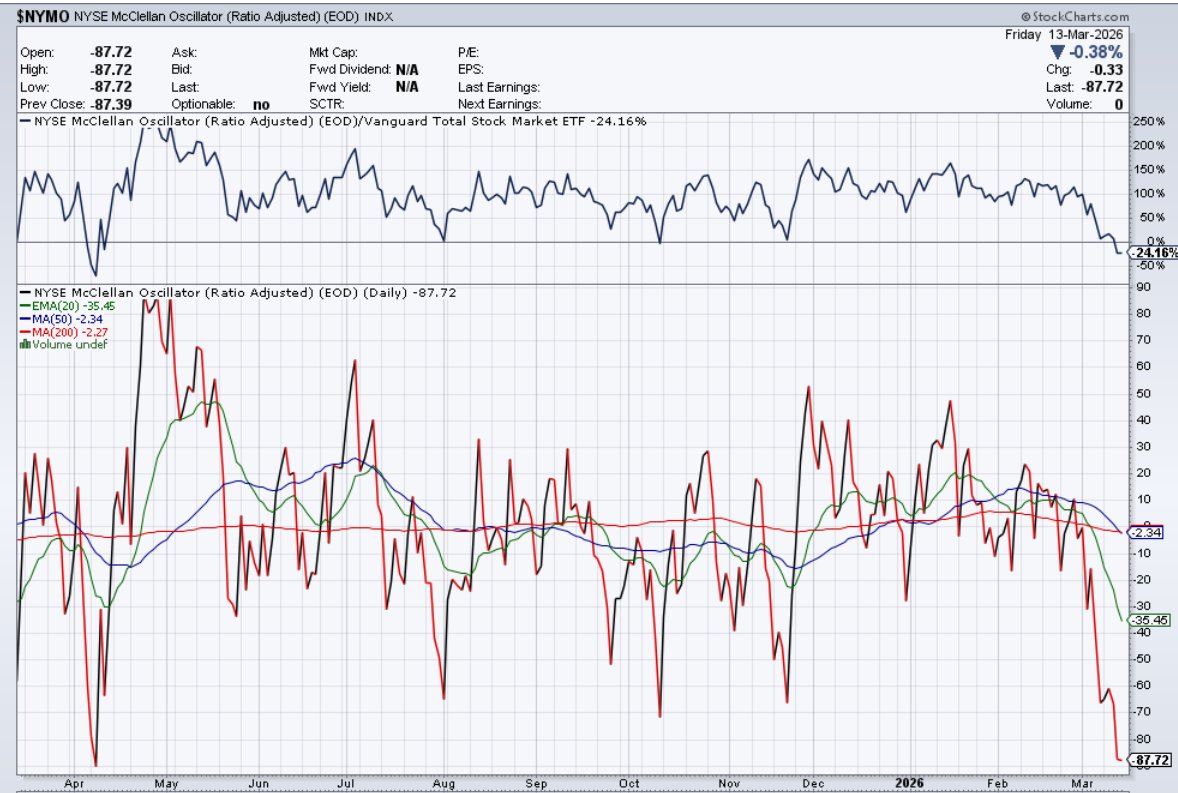Click the Jul label on time axis
Viewport: 1178px width, 793px height.
(346, 783)
